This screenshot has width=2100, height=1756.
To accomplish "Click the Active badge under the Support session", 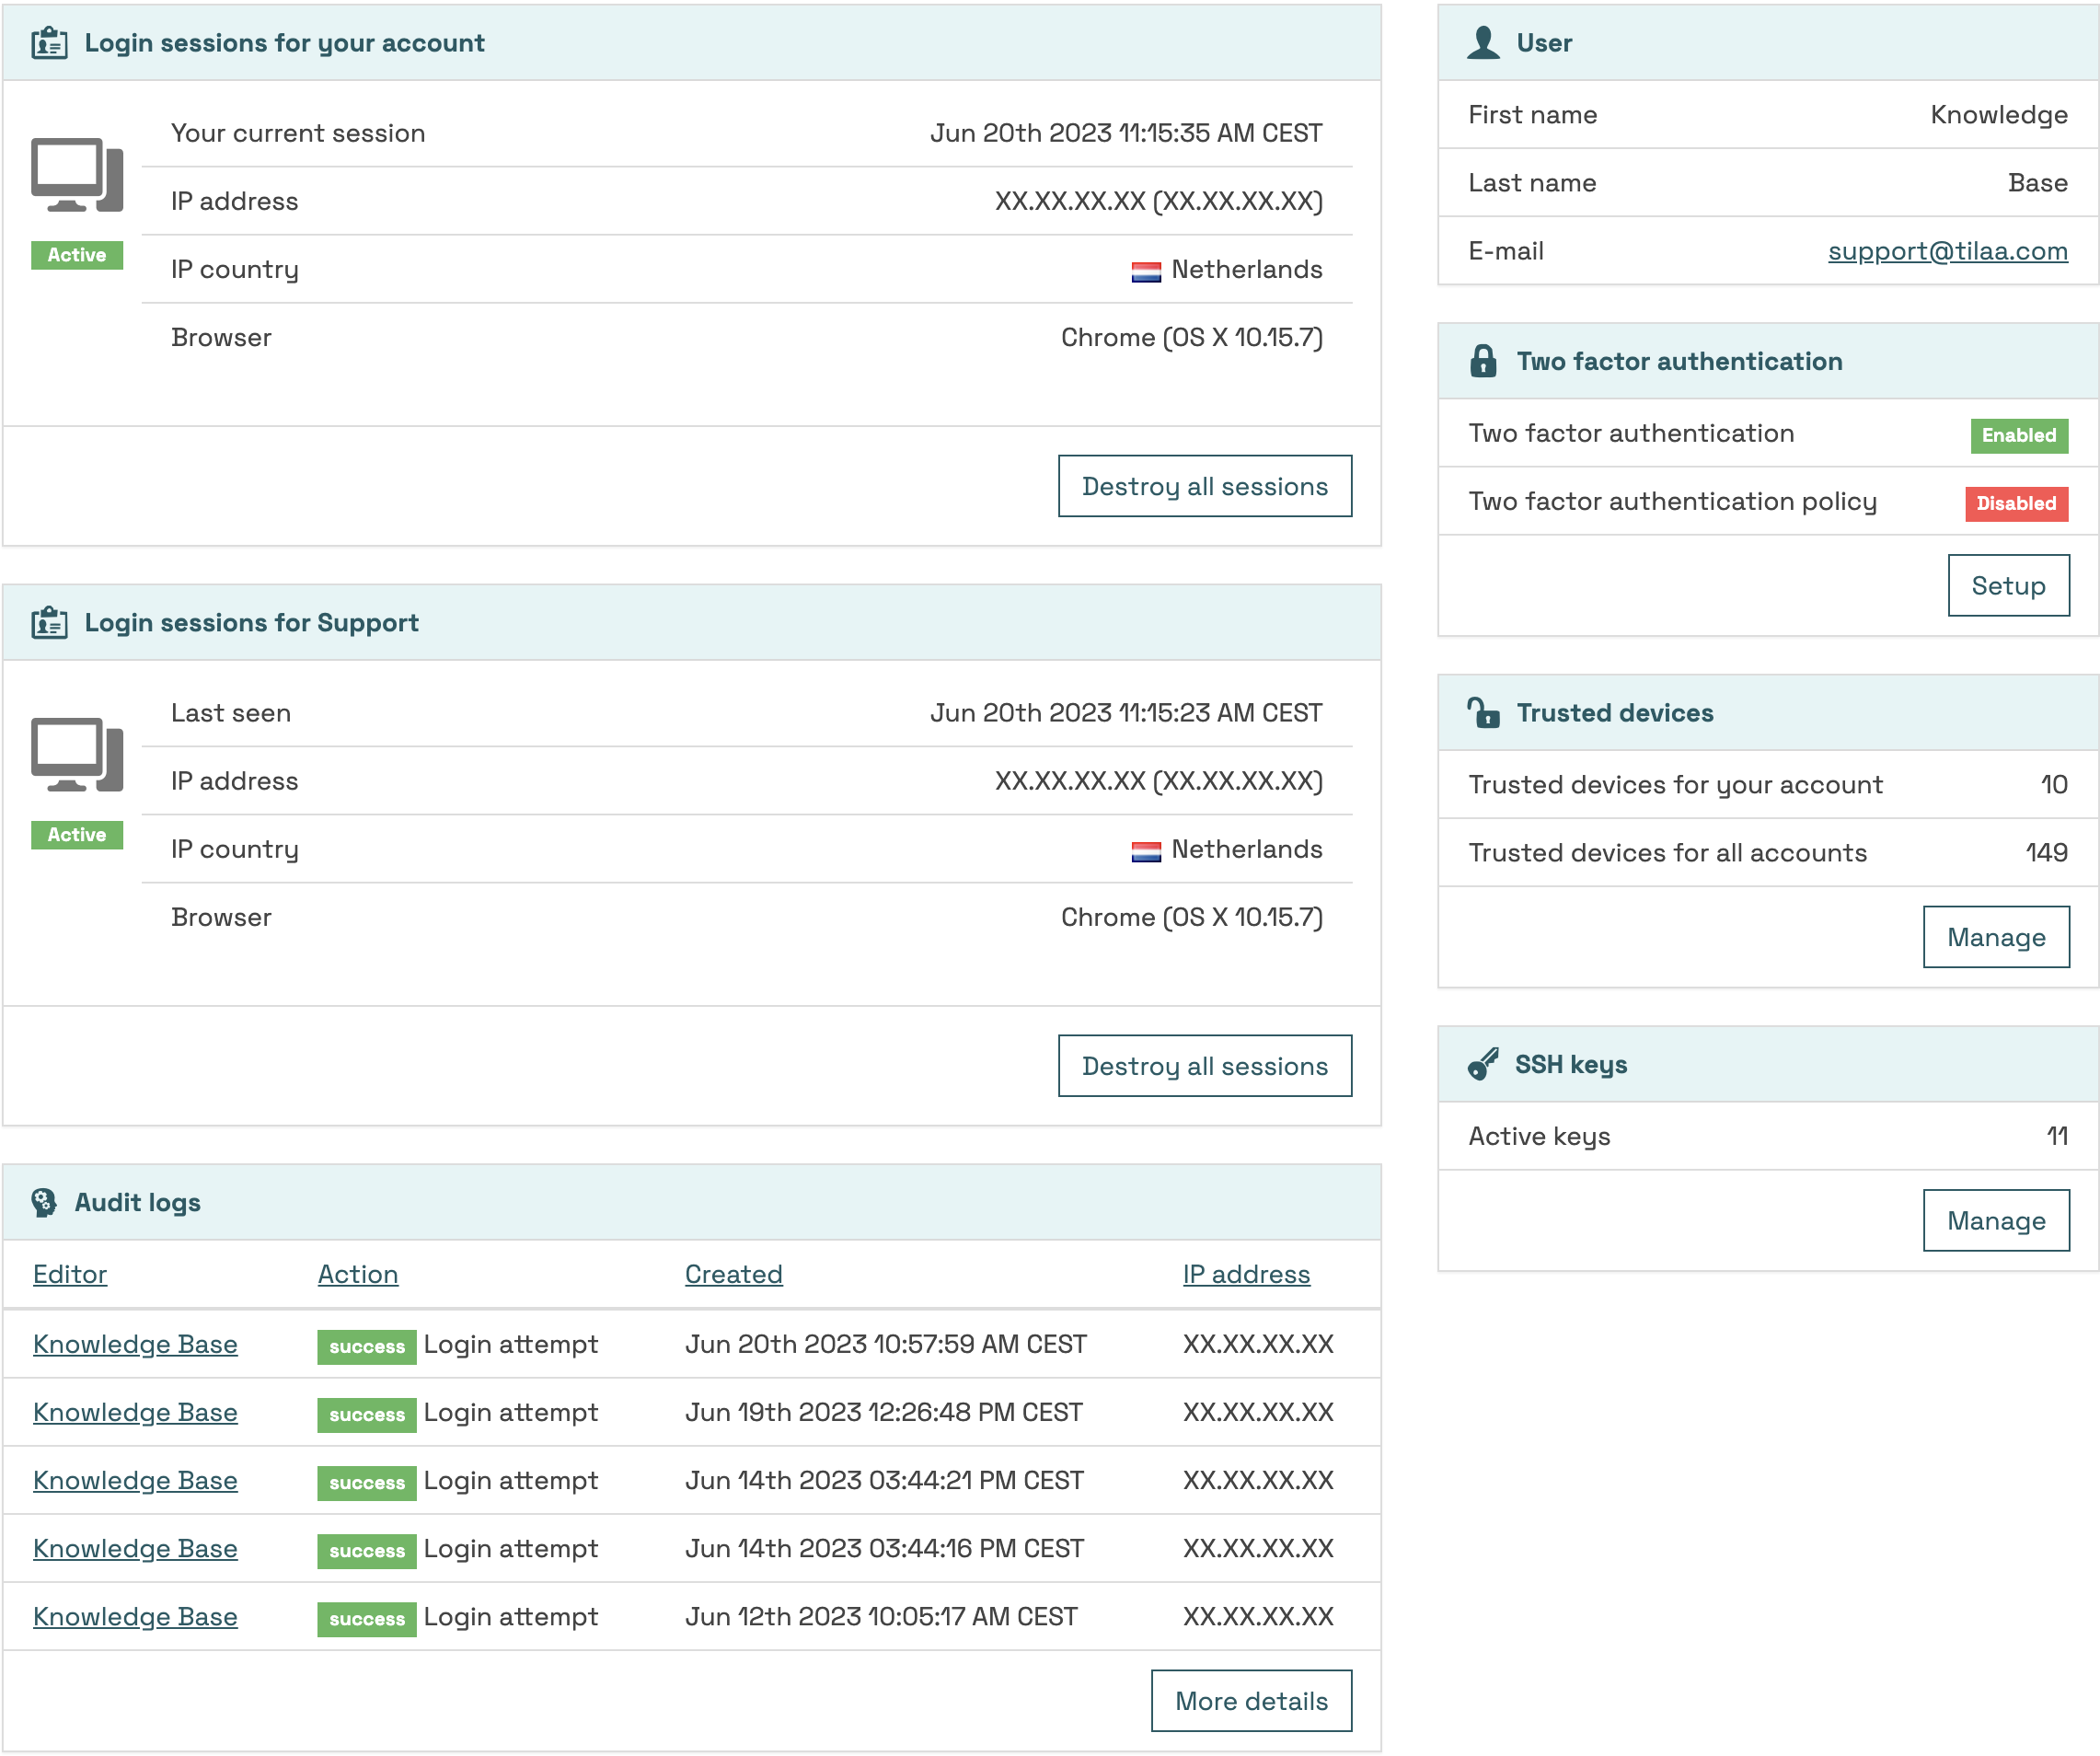I will (77, 835).
